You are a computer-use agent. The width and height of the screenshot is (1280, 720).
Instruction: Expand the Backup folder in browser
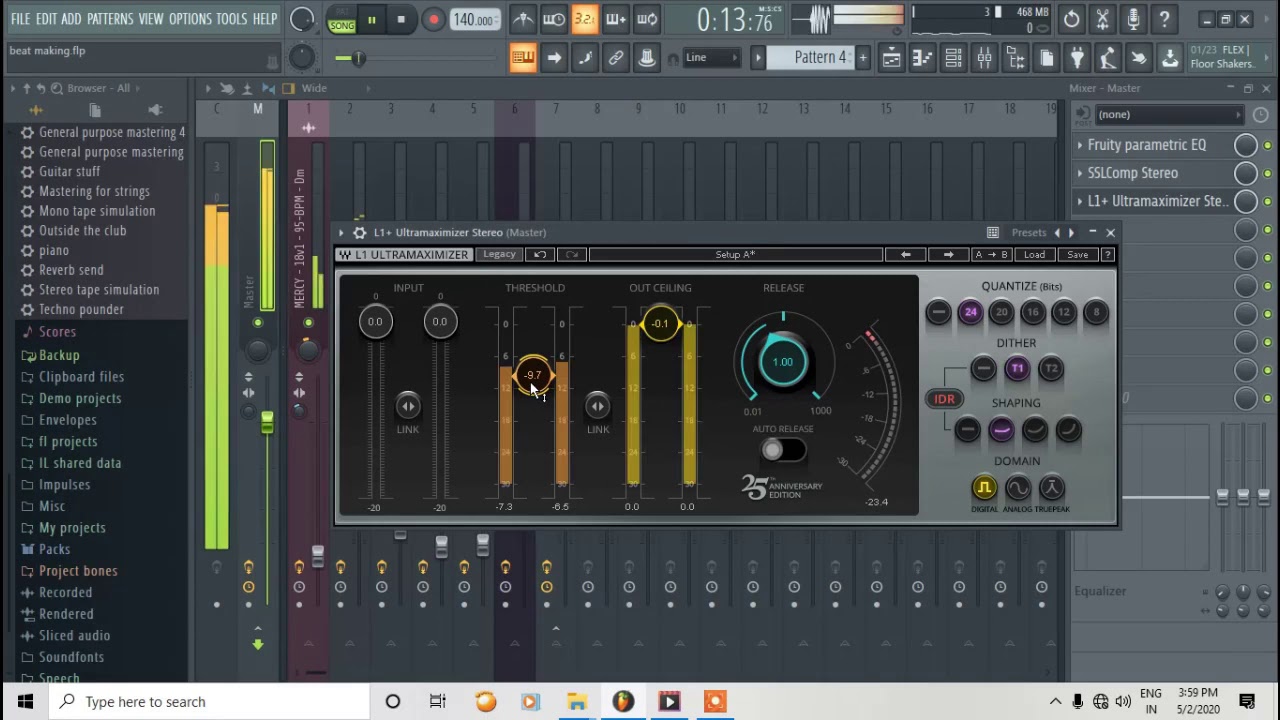pos(59,355)
